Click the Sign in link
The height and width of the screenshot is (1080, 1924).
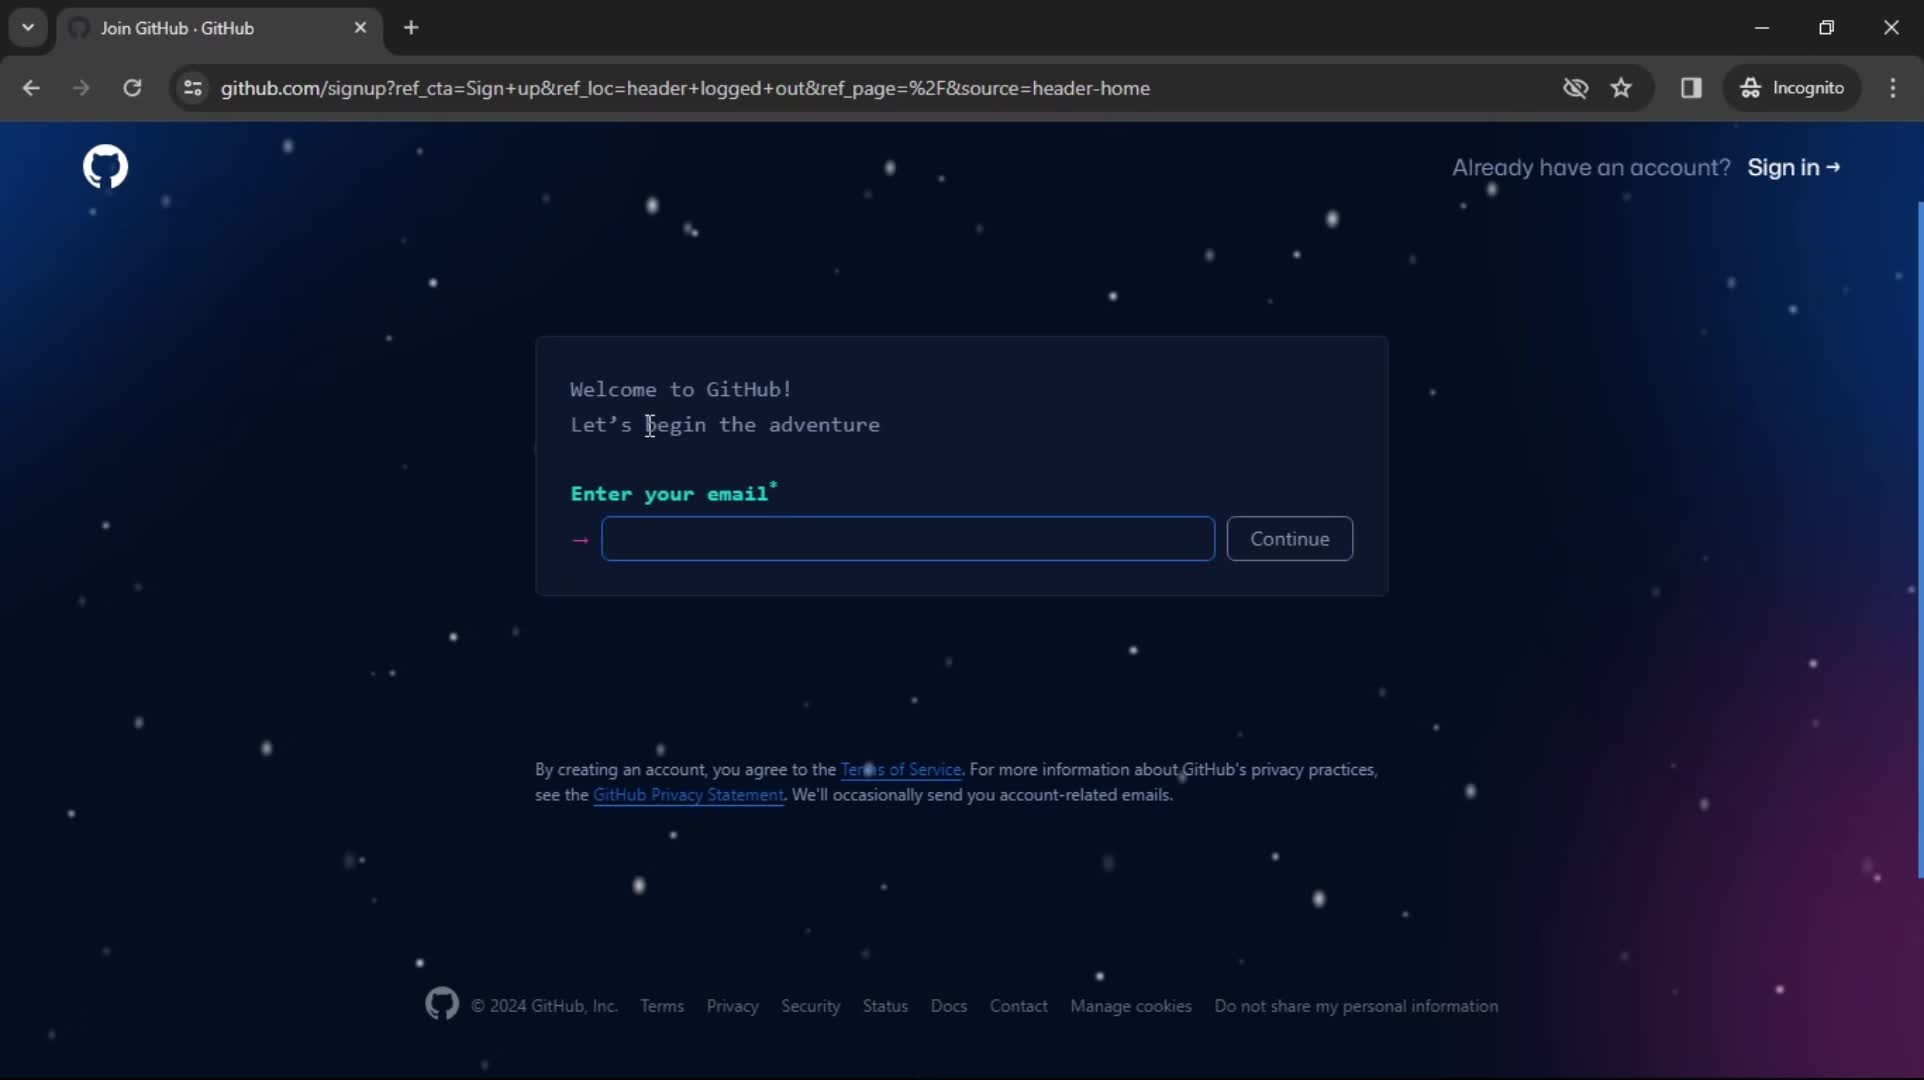(x=1793, y=167)
